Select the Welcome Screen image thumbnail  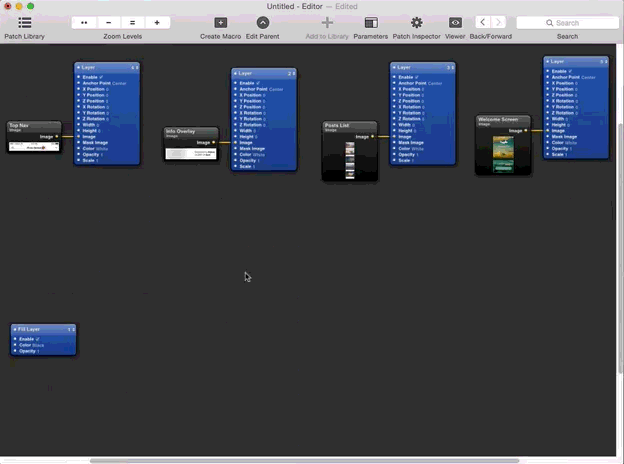502,154
